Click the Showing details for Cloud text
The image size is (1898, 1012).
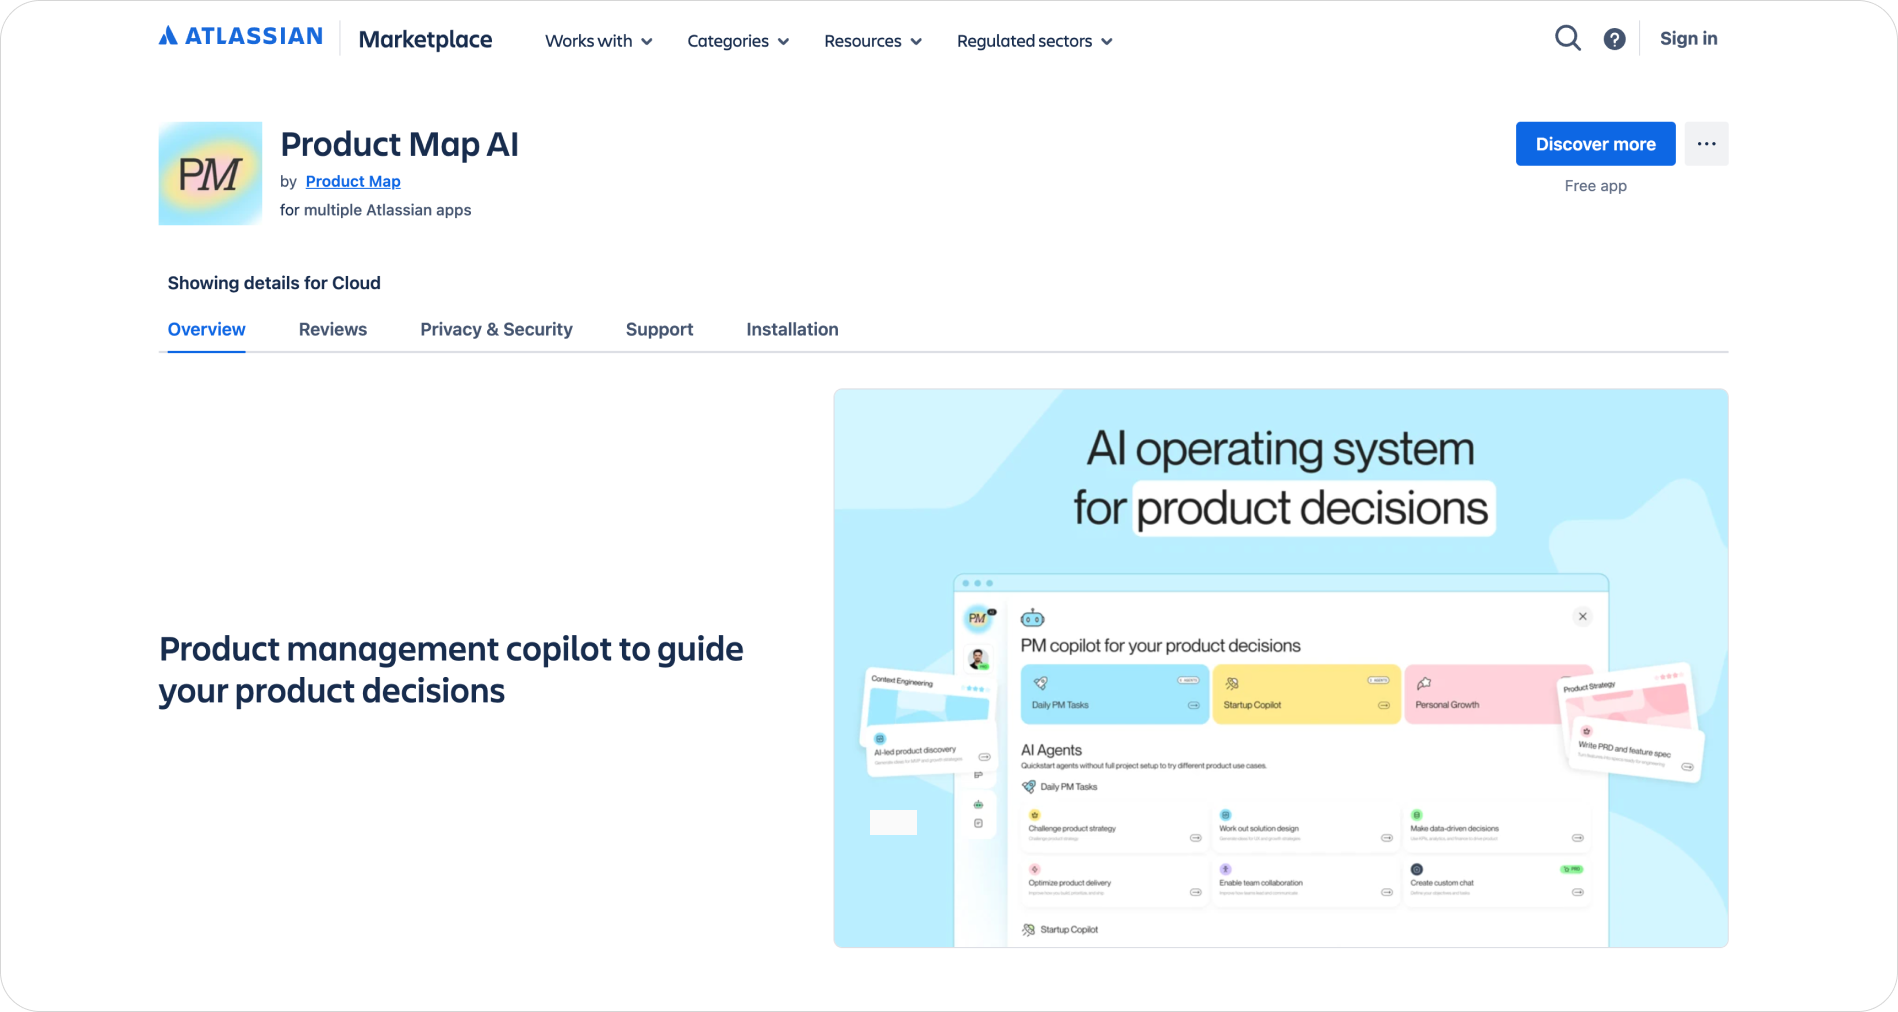click(274, 283)
